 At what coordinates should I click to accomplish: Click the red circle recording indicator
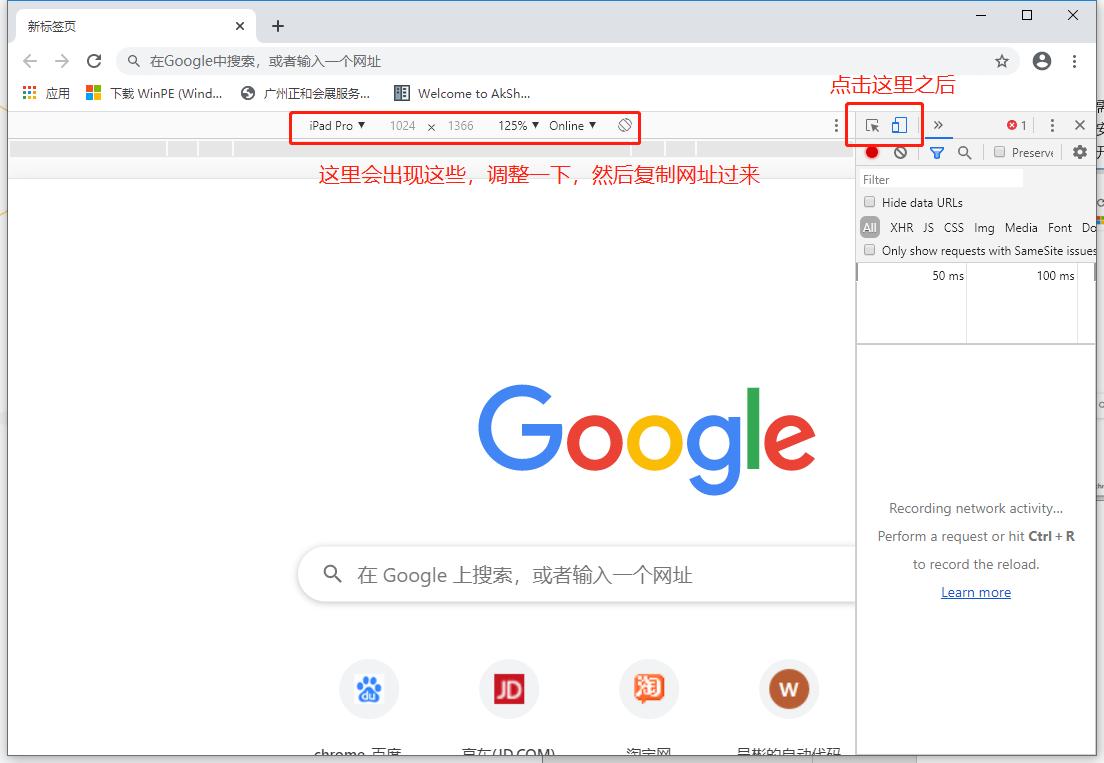point(872,153)
